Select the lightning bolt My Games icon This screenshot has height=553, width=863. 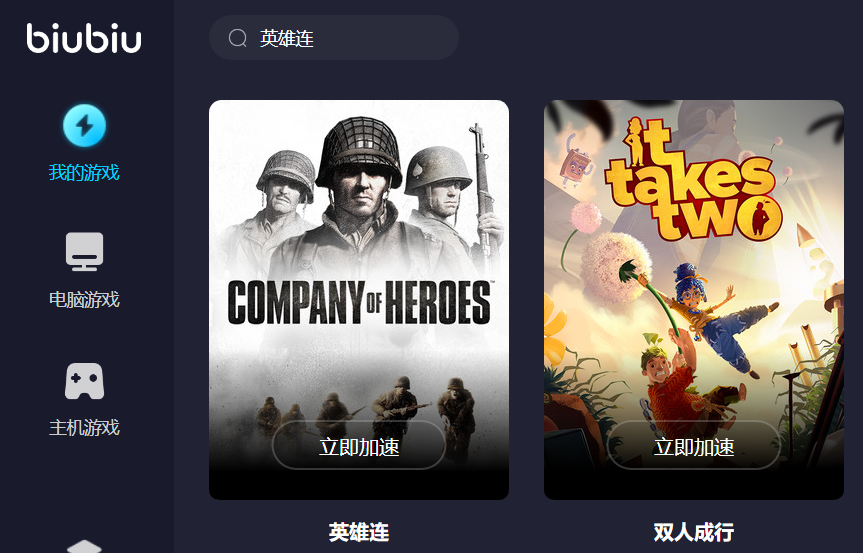click(x=84, y=125)
